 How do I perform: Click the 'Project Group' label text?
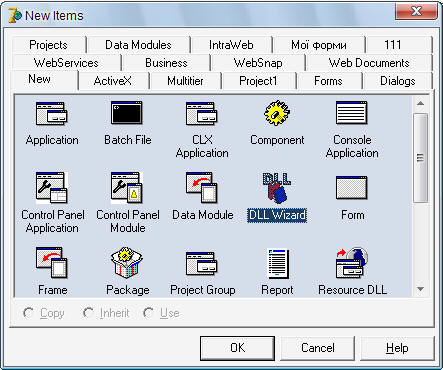click(x=203, y=290)
